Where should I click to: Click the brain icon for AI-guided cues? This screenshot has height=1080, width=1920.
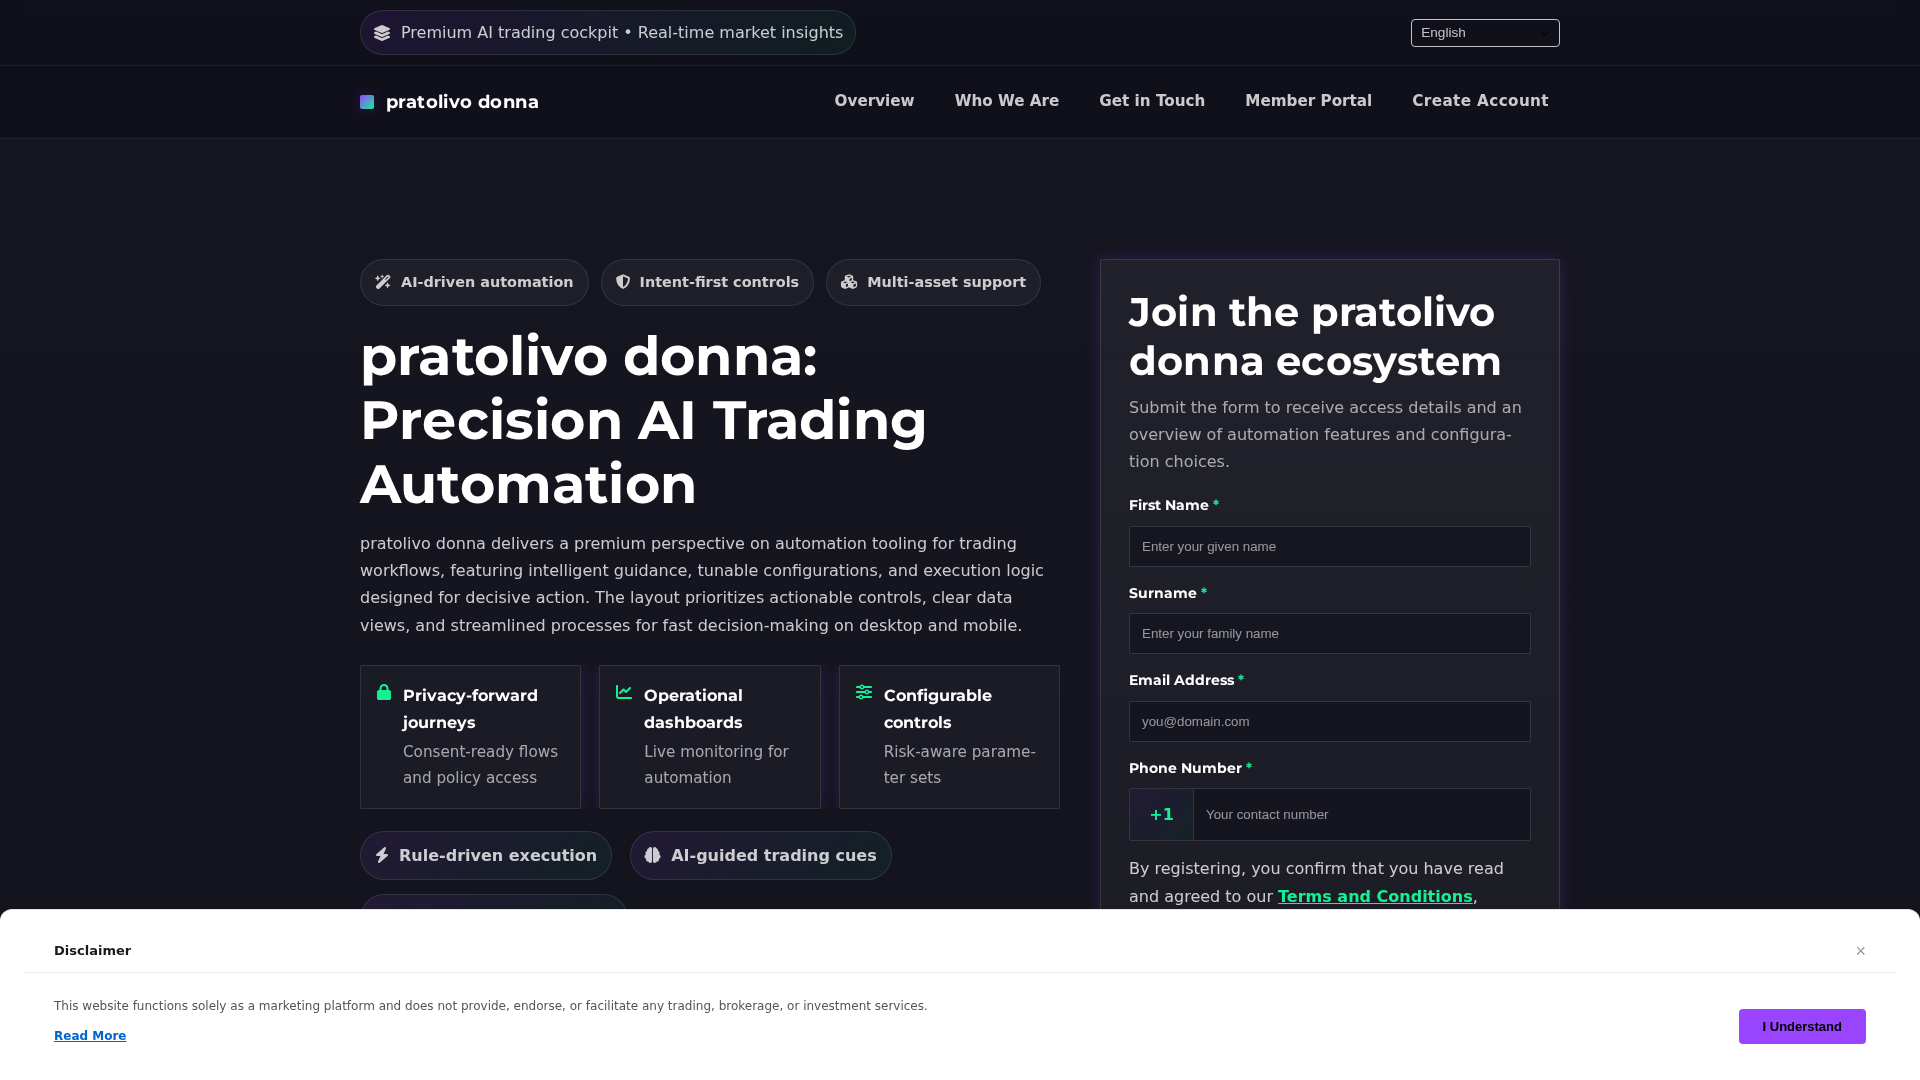point(653,855)
